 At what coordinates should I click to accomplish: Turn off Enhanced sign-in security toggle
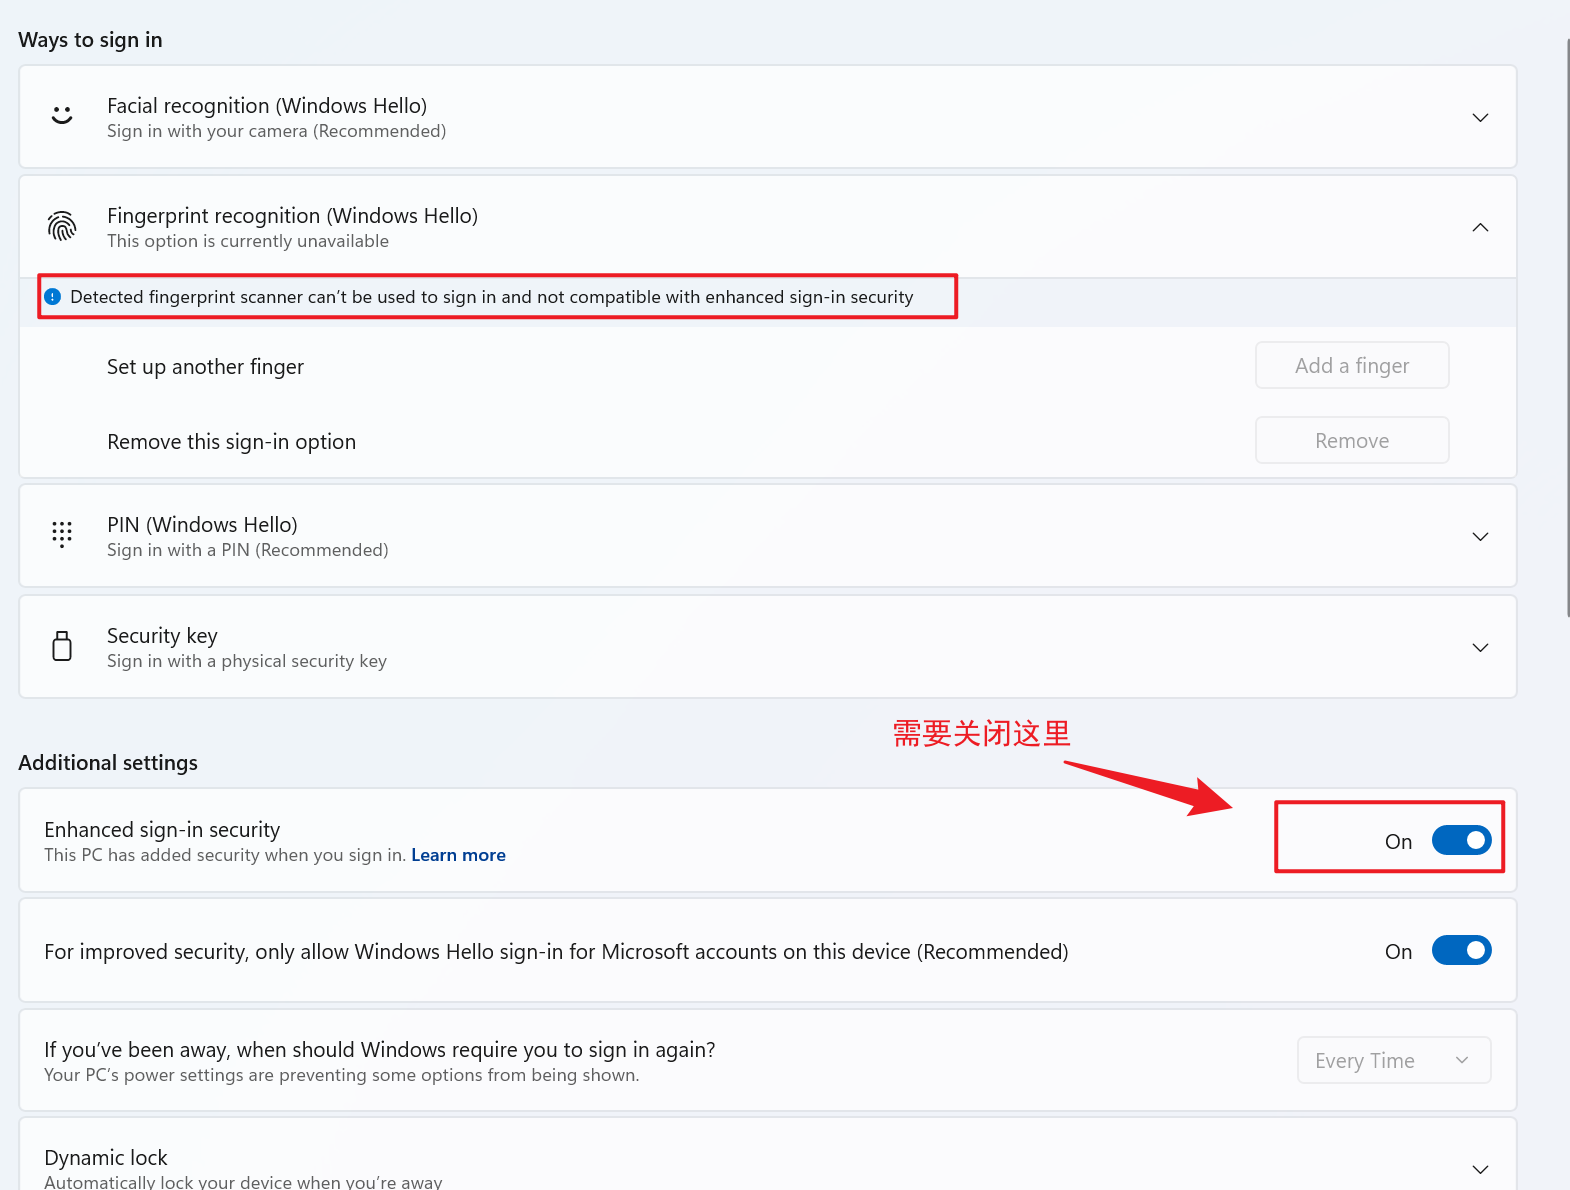coord(1461,840)
